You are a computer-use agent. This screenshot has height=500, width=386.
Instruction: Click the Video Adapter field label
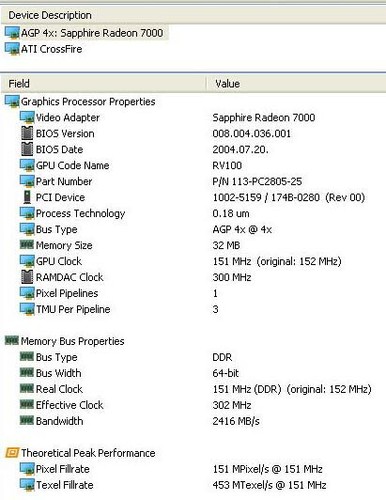tap(68, 118)
